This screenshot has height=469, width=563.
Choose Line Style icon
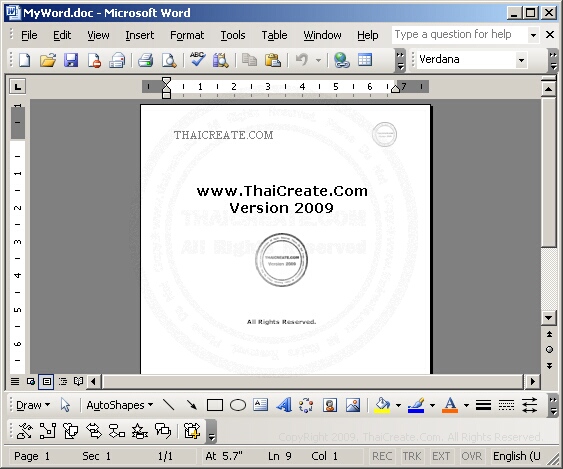click(x=483, y=405)
